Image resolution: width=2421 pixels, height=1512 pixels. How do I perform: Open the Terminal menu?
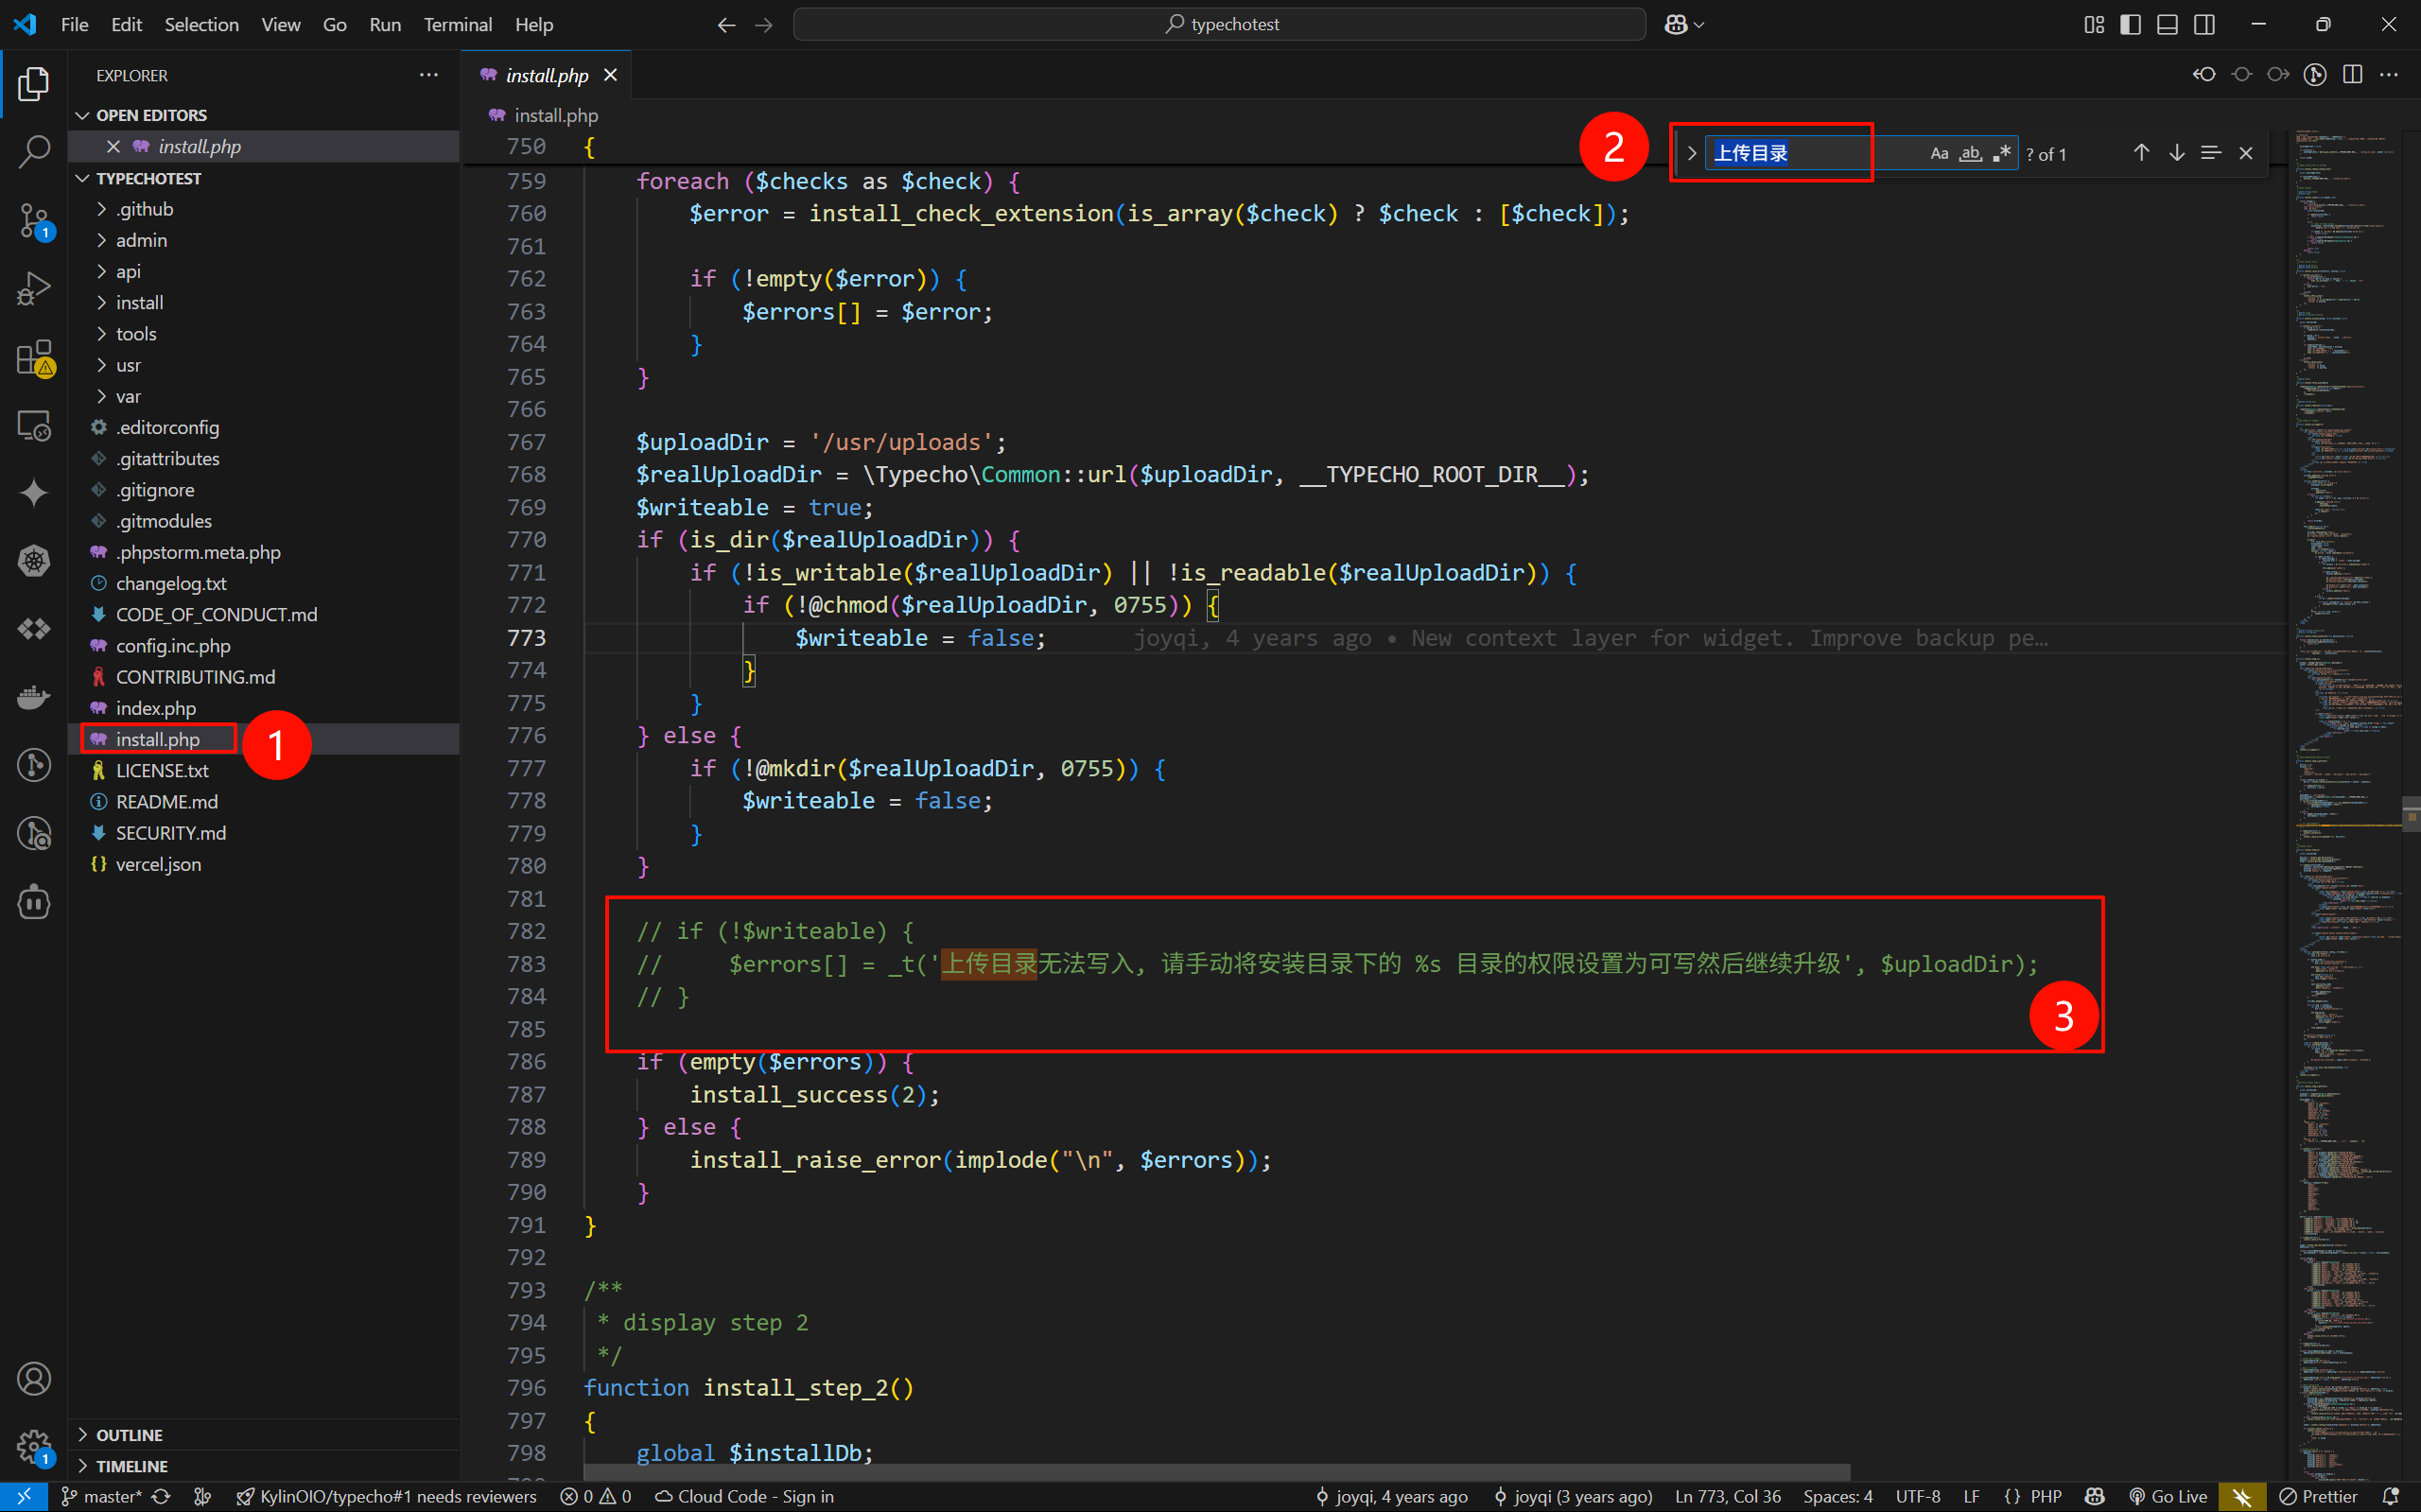tap(457, 24)
